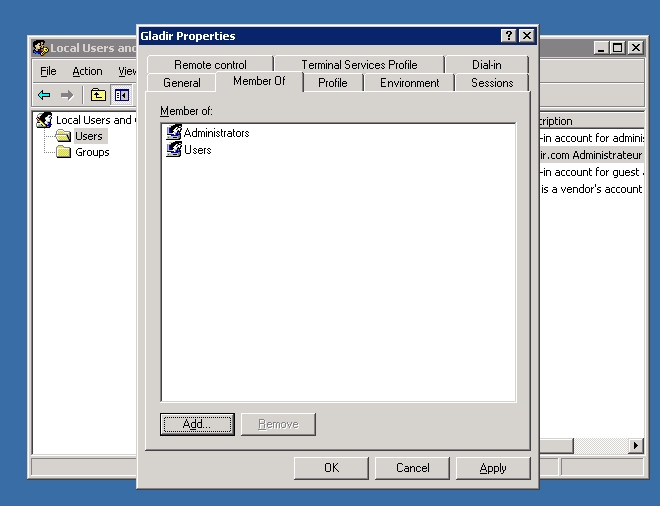Screen dimensions: 660x506
Task: Click the Users folder icon in the tree
Action: (63, 136)
